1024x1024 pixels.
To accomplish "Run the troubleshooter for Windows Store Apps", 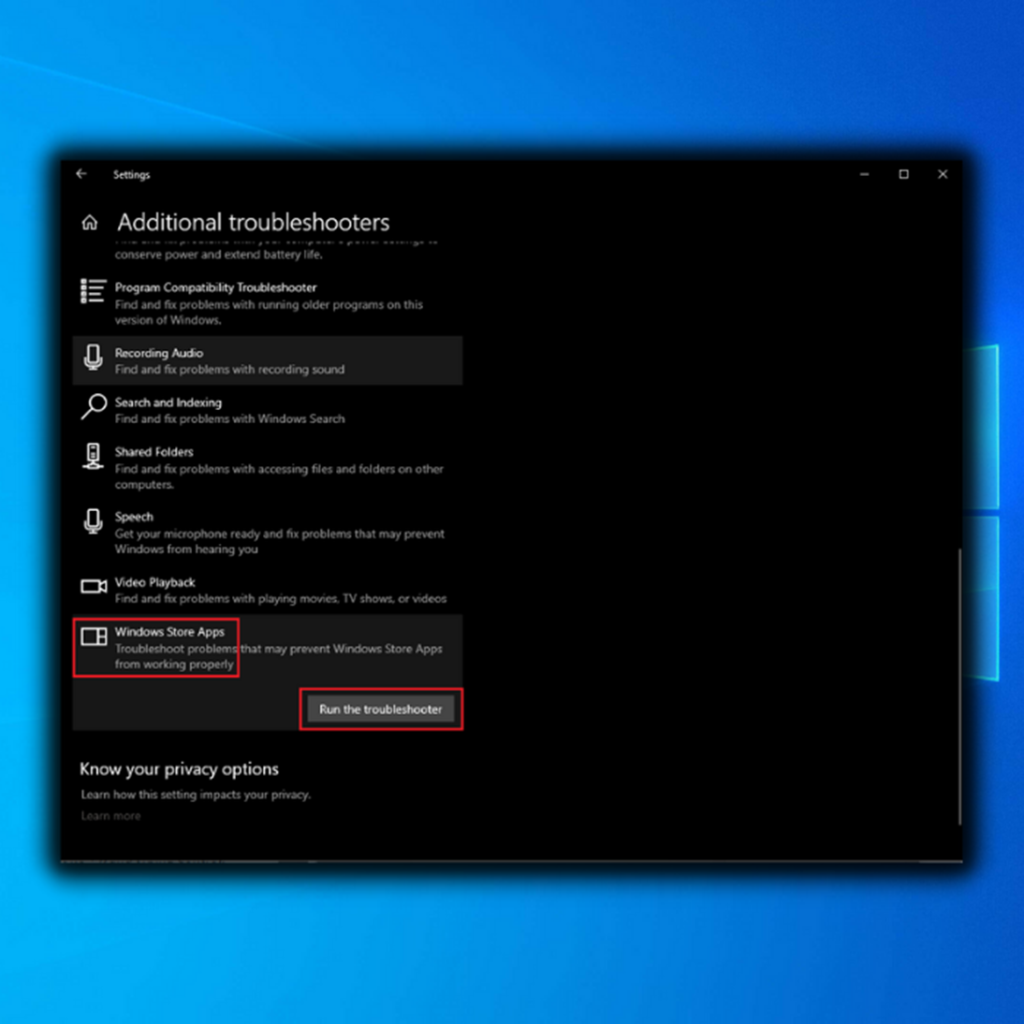I will 380,709.
